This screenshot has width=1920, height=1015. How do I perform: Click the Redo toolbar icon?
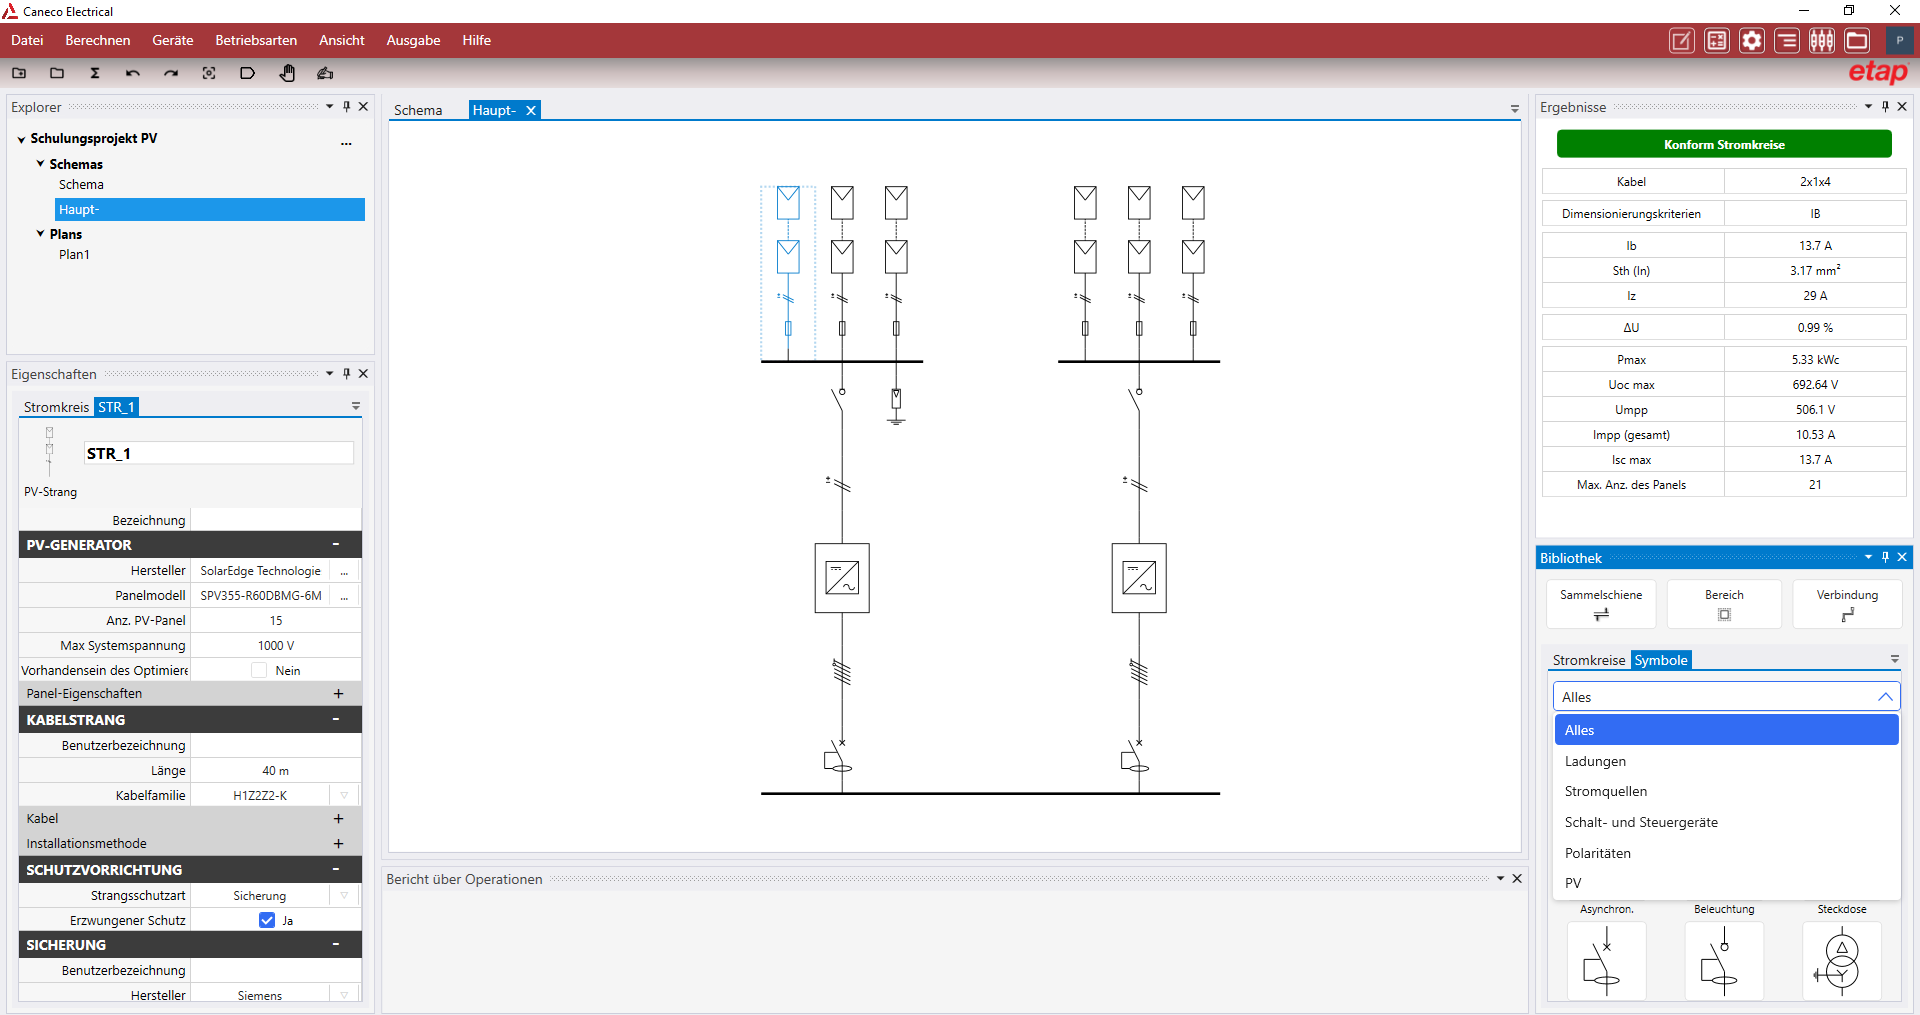point(170,73)
